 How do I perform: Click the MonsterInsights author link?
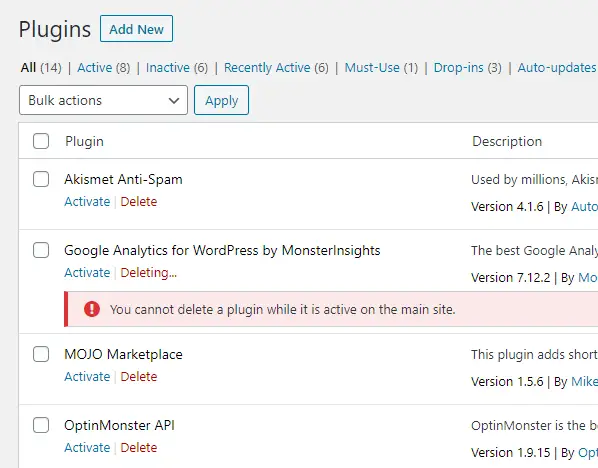click(588, 278)
